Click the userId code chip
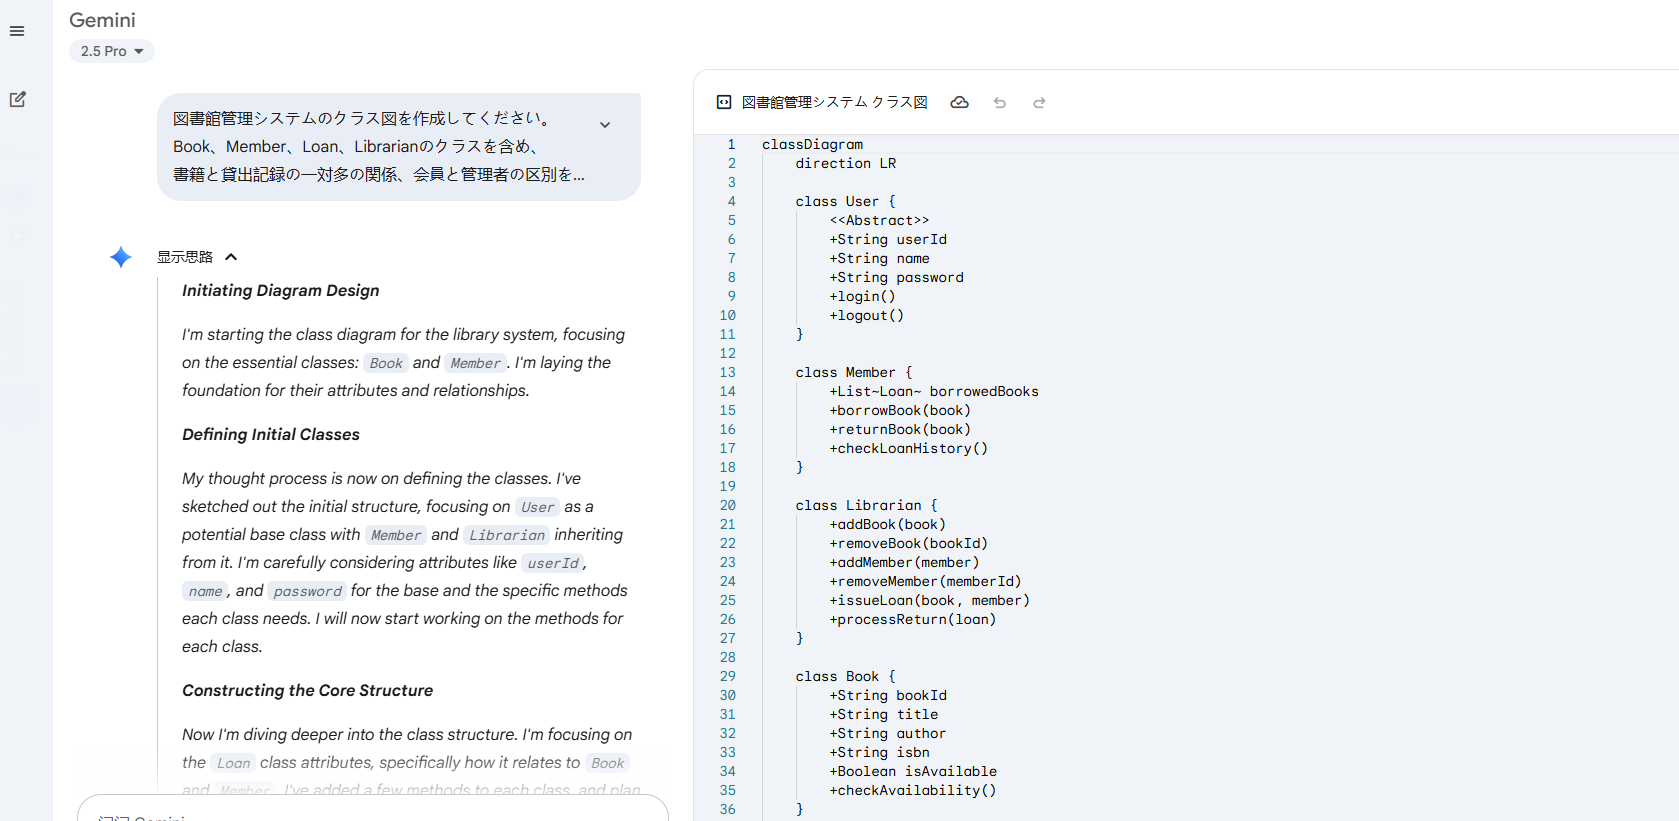The height and width of the screenshot is (821, 1679). click(552, 563)
